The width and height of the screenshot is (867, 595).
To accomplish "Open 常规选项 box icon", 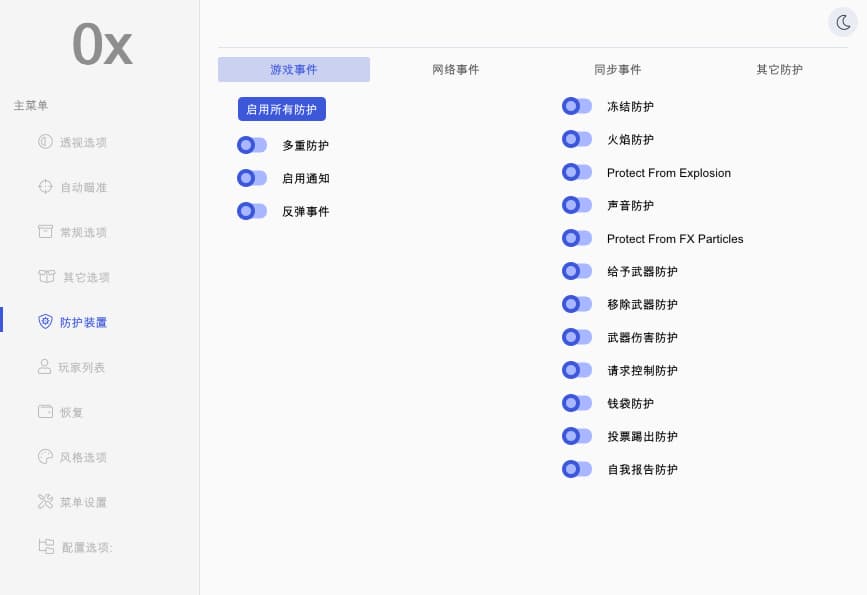I will pyautogui.click(x=45, y=231).
